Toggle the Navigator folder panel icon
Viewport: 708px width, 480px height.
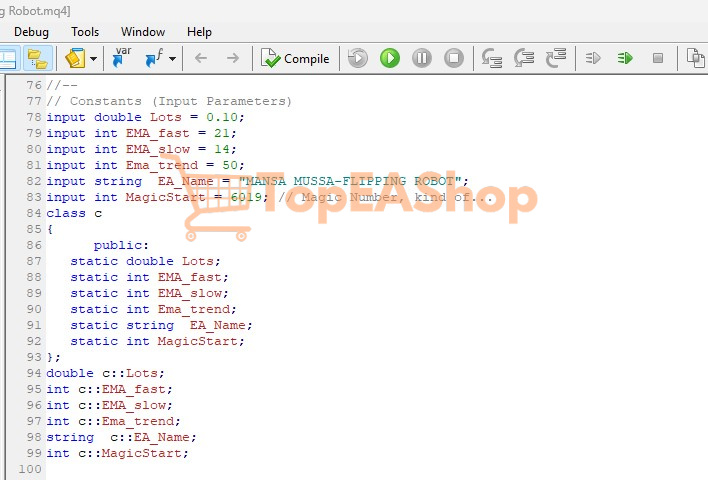38,58
